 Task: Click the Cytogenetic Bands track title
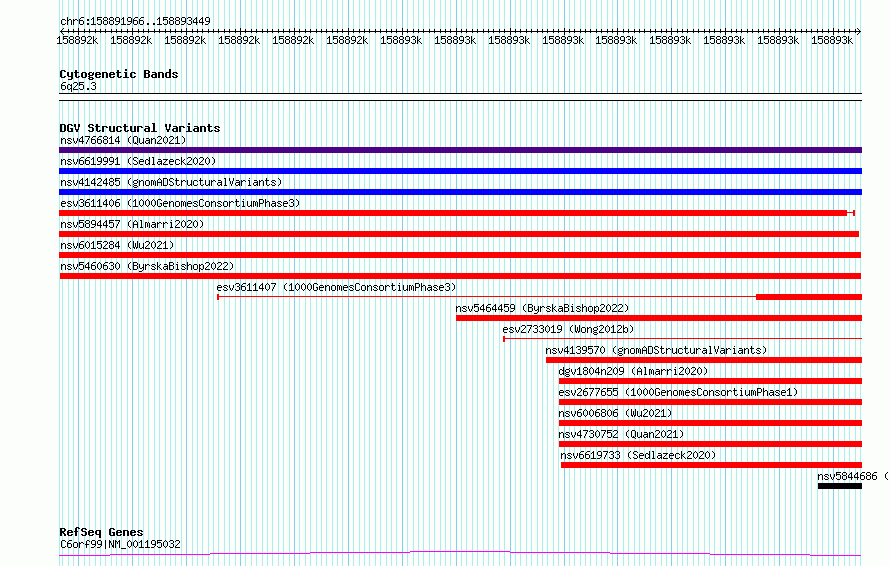119,74
